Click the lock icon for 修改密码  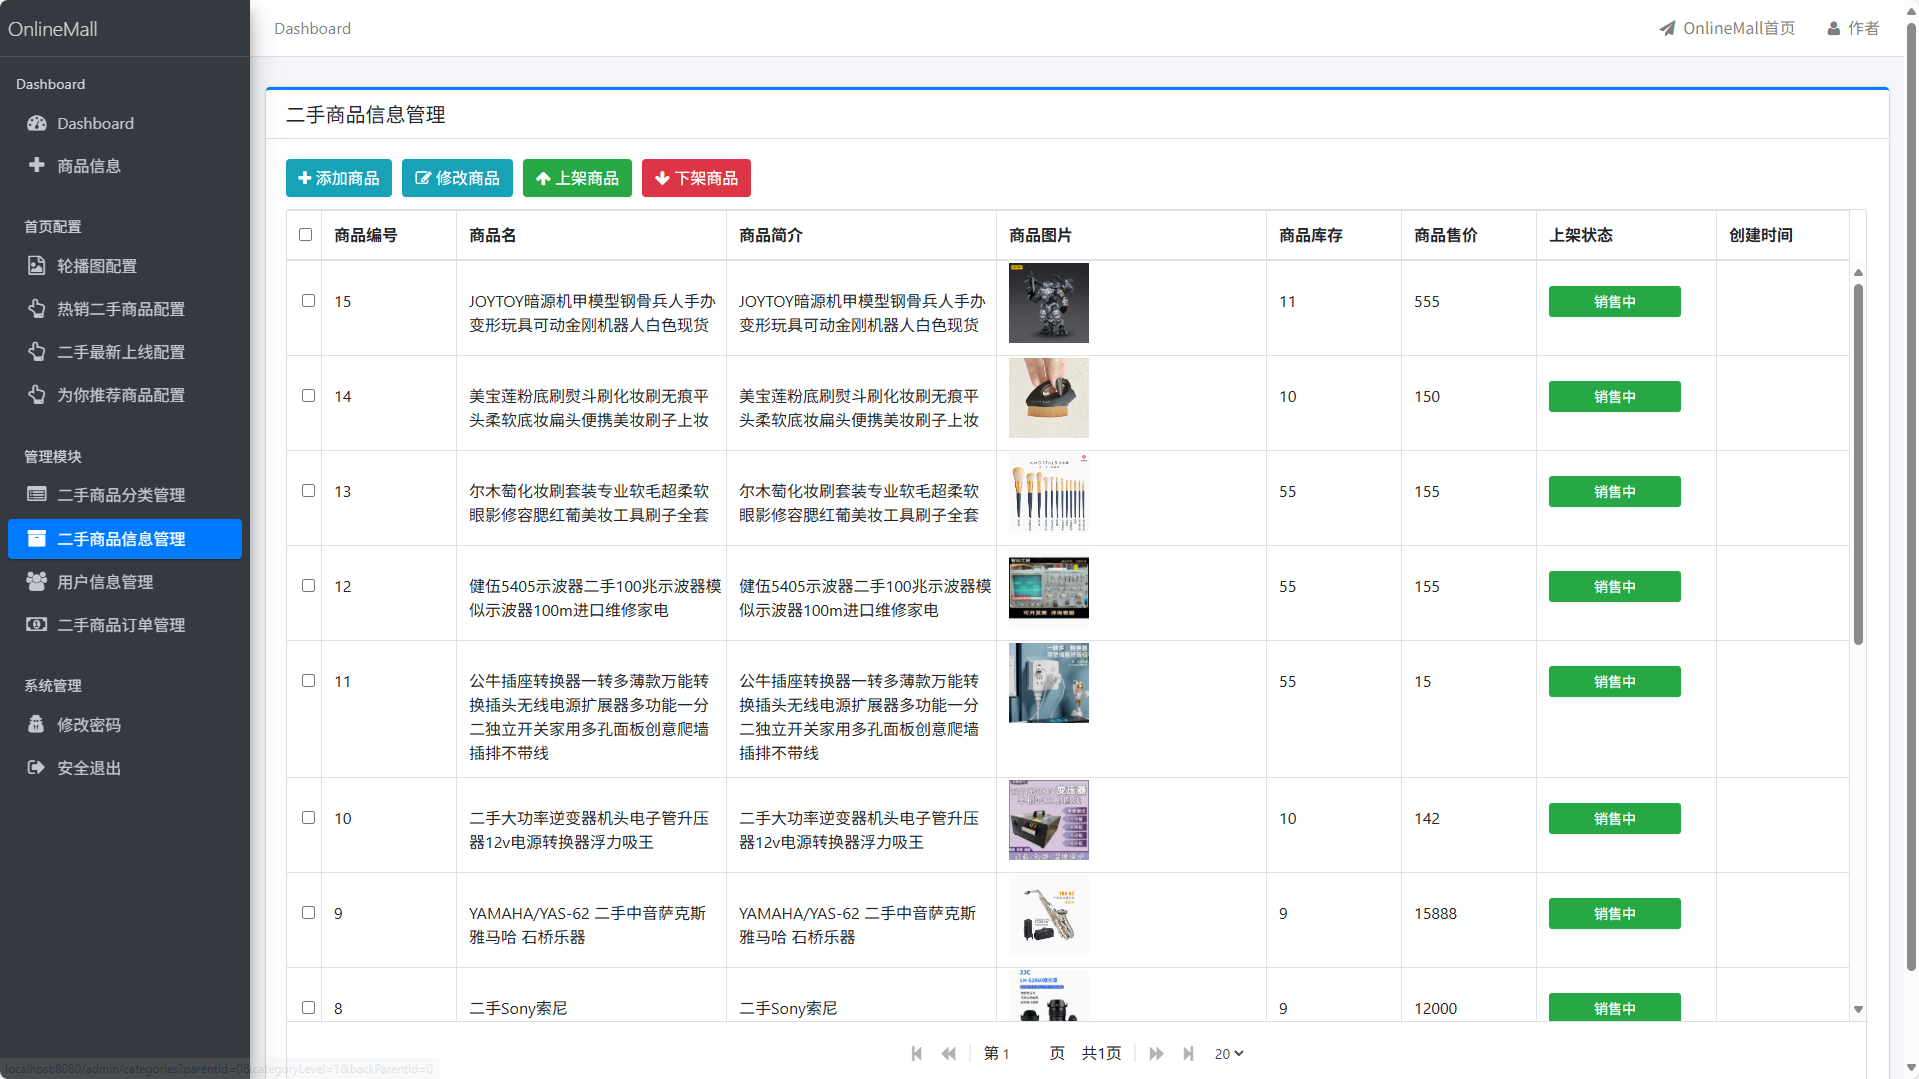(x=37, y=724)
